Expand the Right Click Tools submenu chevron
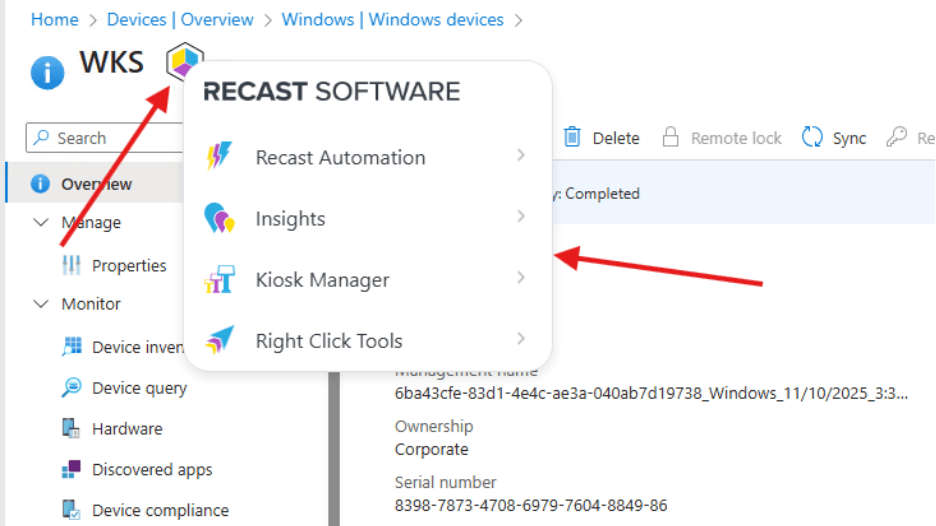This screenshot has height=526, width=936. click(x=521, y=339)
